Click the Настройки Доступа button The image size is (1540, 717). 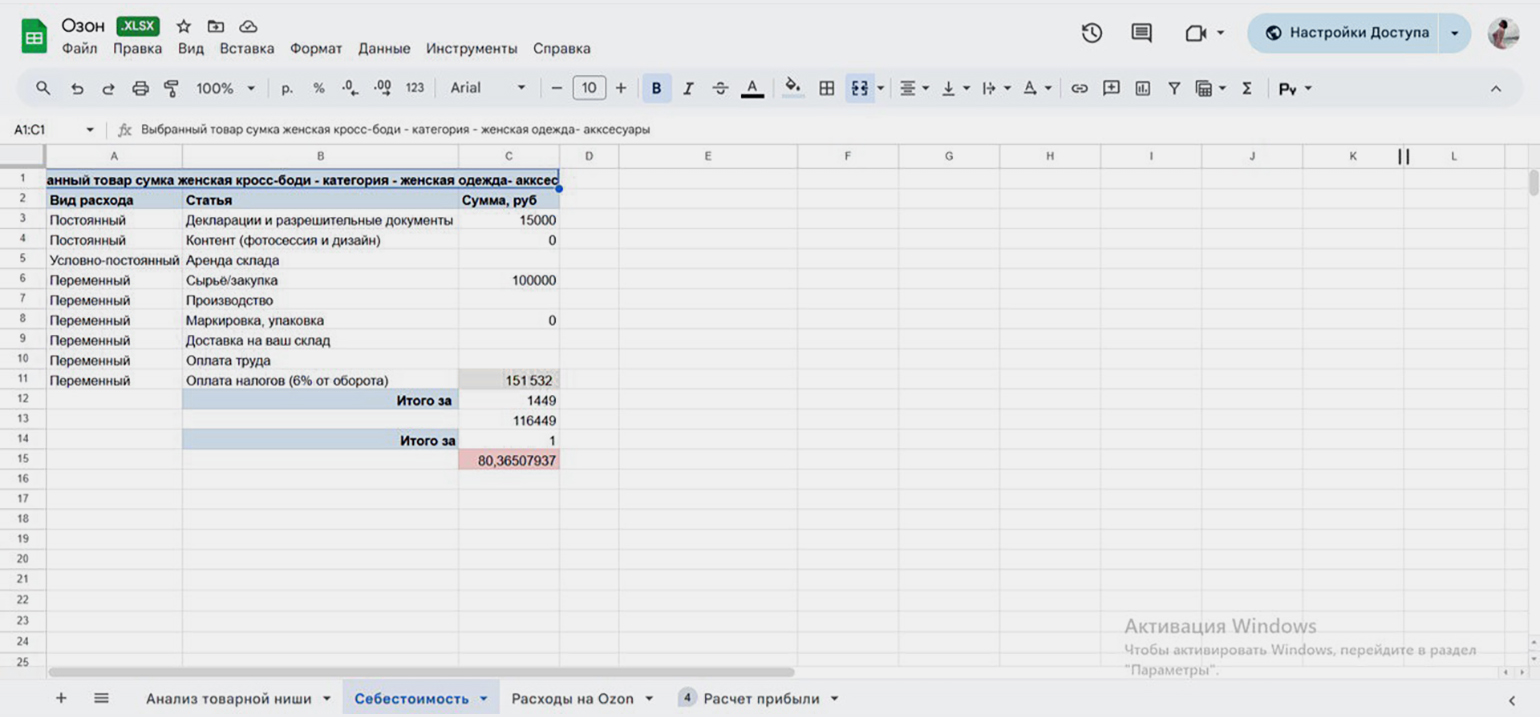point(1346,33)
